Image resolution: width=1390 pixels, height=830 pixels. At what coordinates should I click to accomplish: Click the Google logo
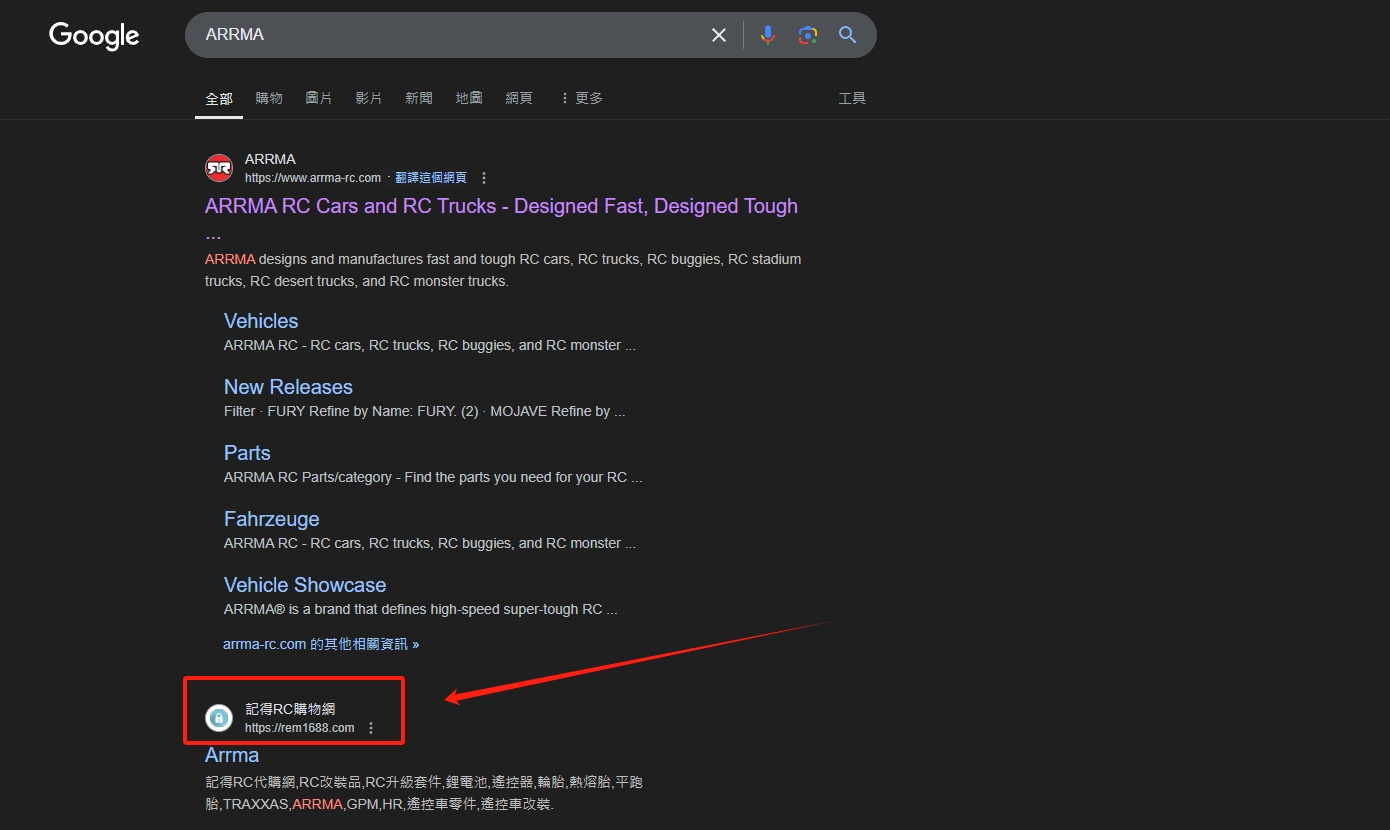[94, 36]
